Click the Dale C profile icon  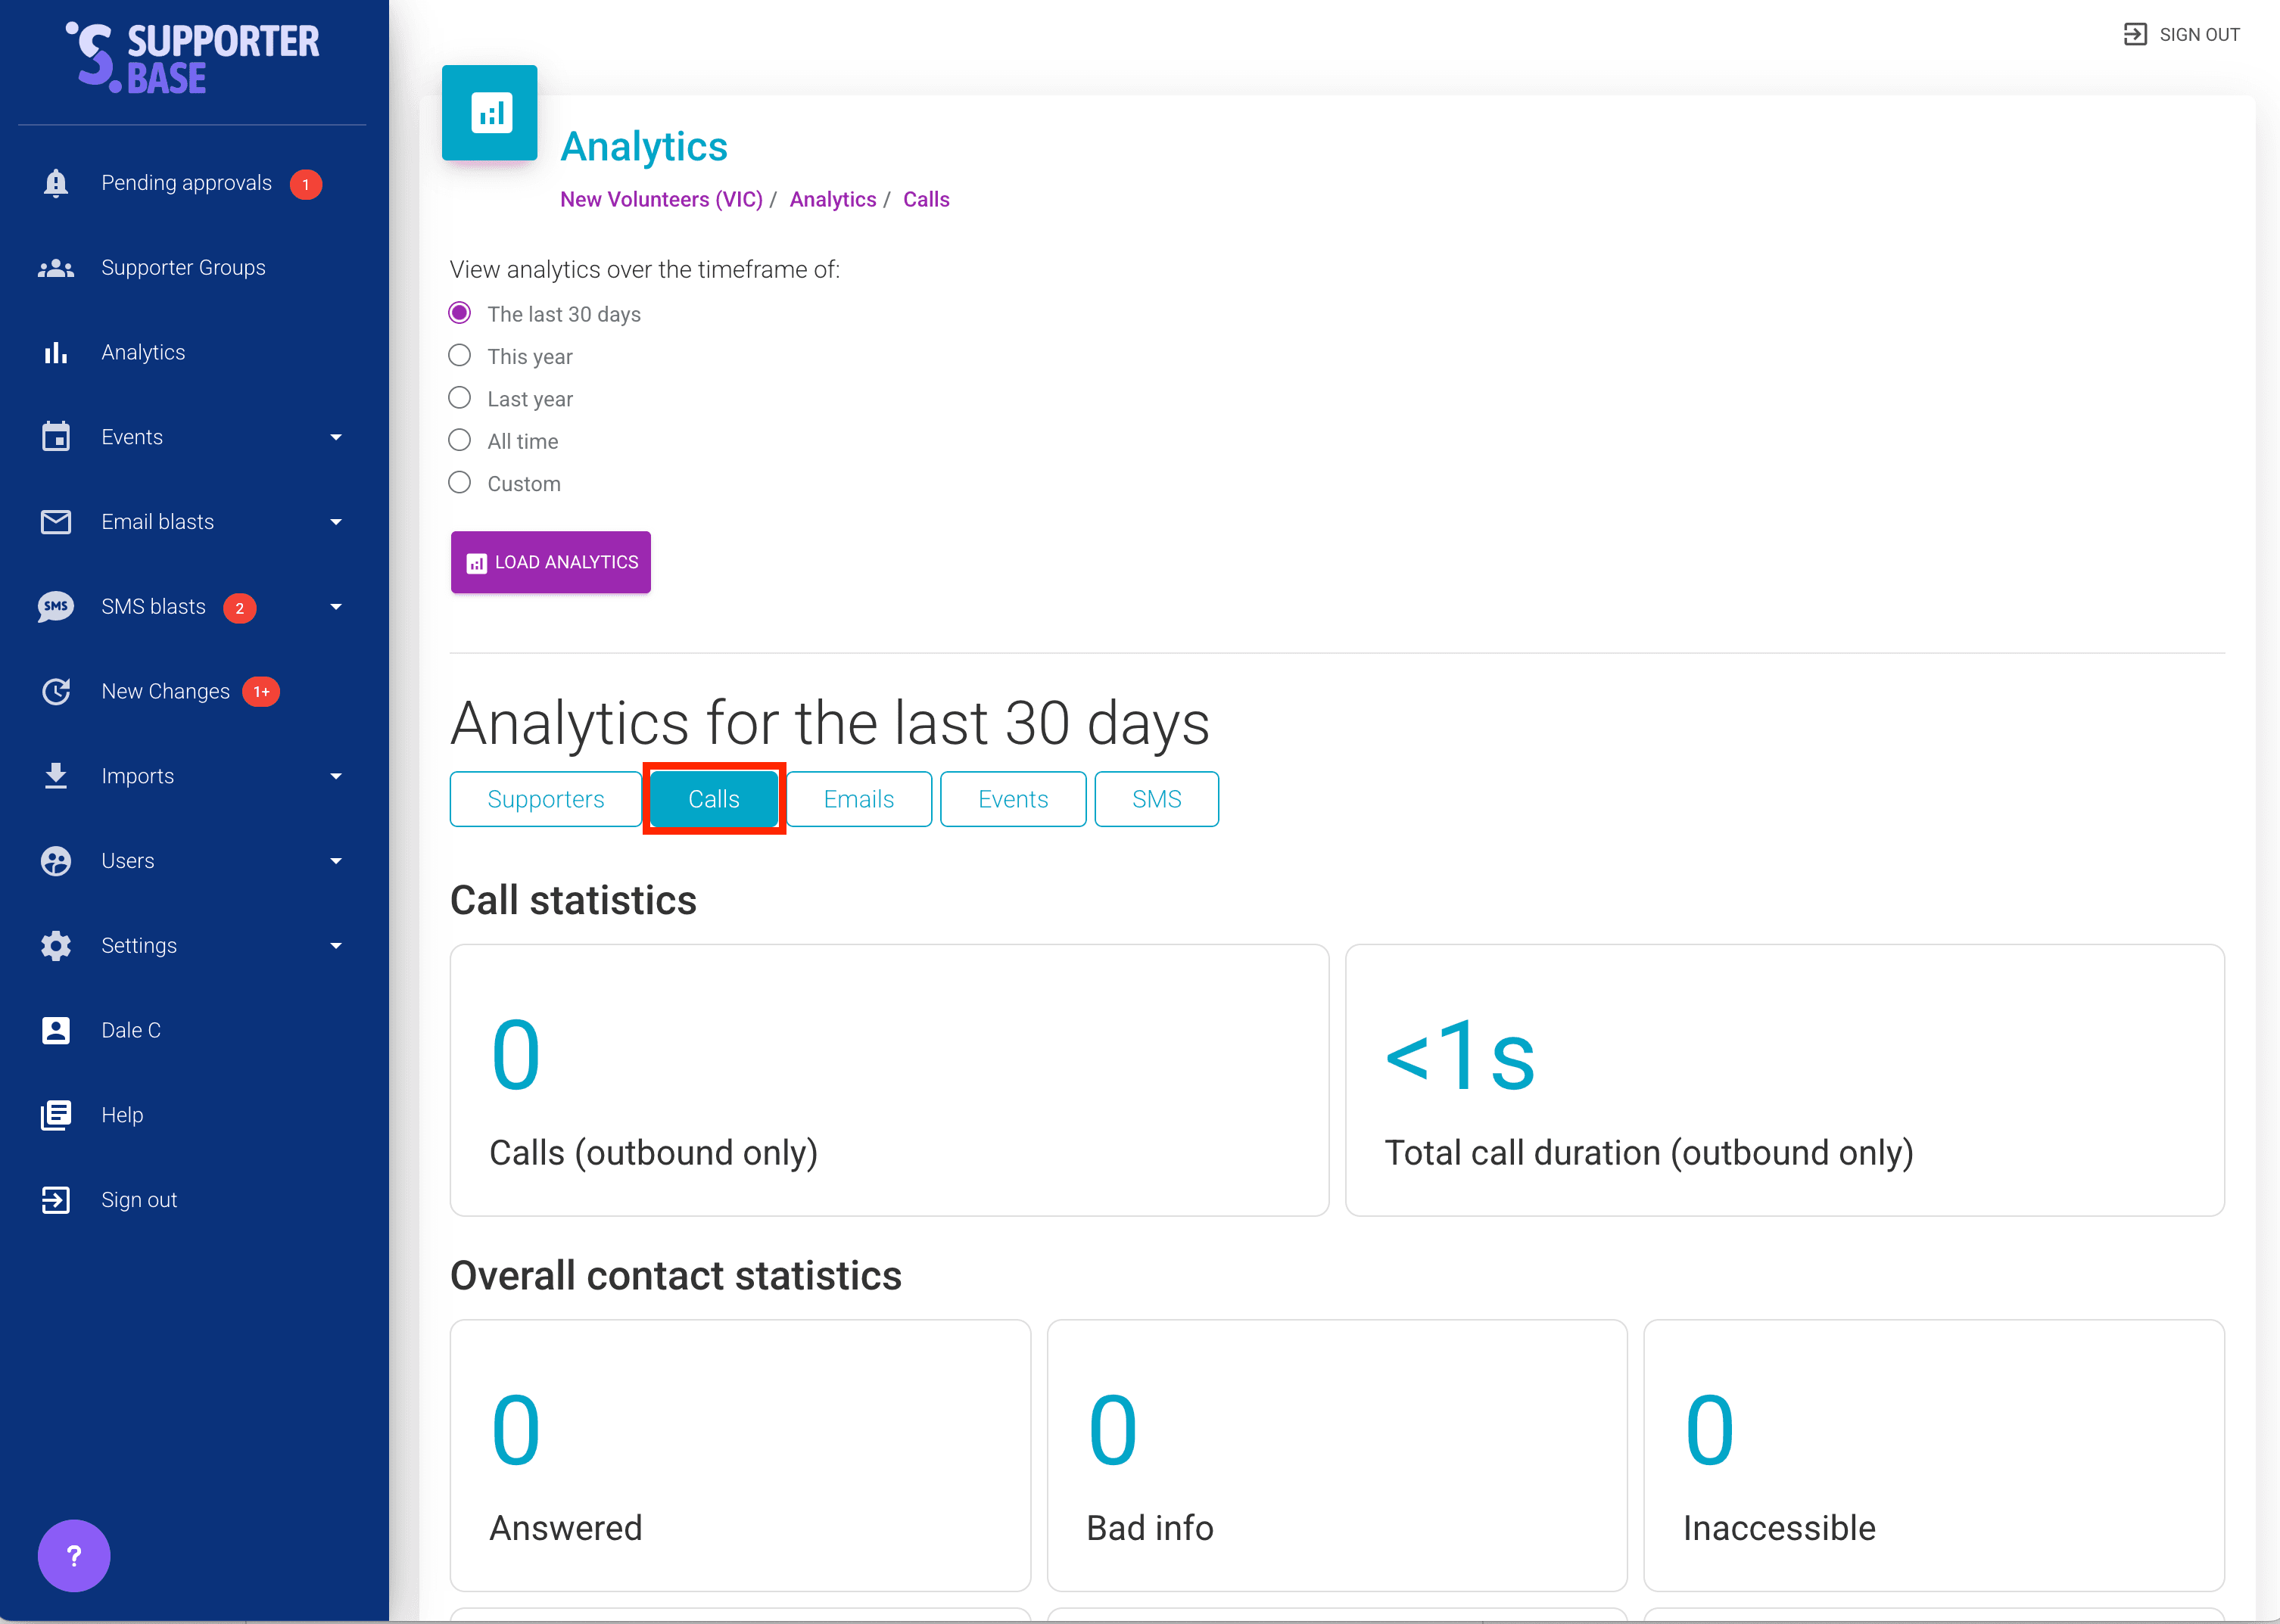56,1031
